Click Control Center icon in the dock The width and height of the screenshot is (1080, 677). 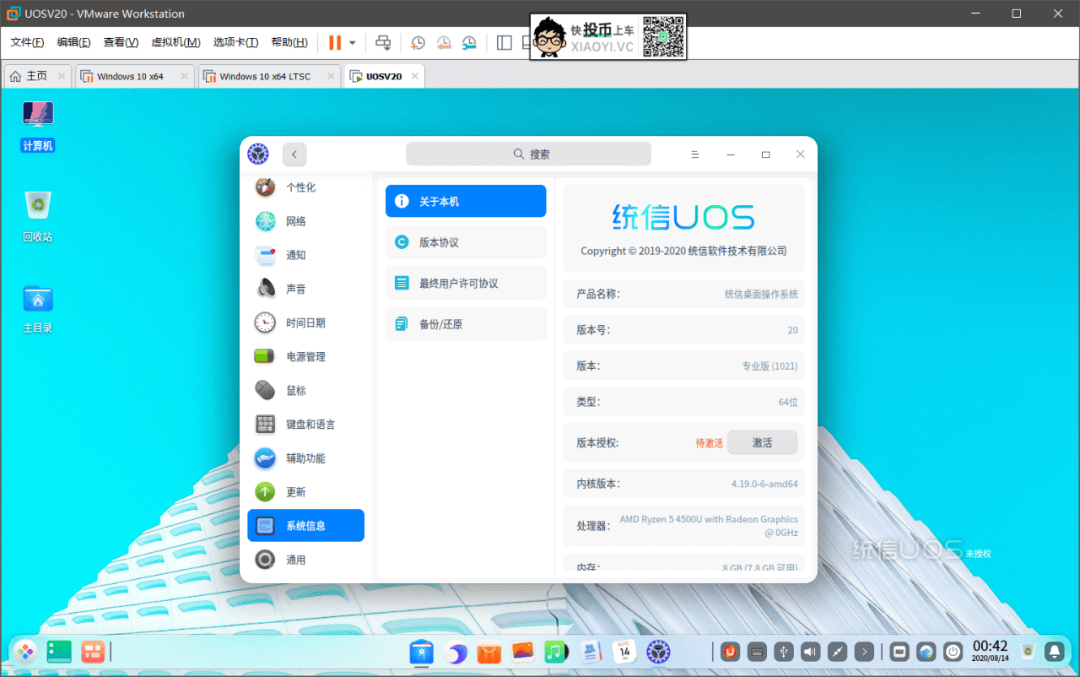pyautogui.click(x=658, y=652)
